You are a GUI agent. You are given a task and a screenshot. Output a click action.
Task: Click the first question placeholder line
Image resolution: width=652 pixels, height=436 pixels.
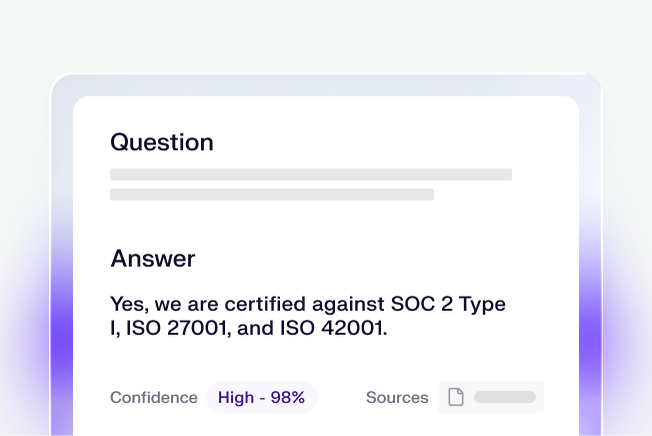310,174
